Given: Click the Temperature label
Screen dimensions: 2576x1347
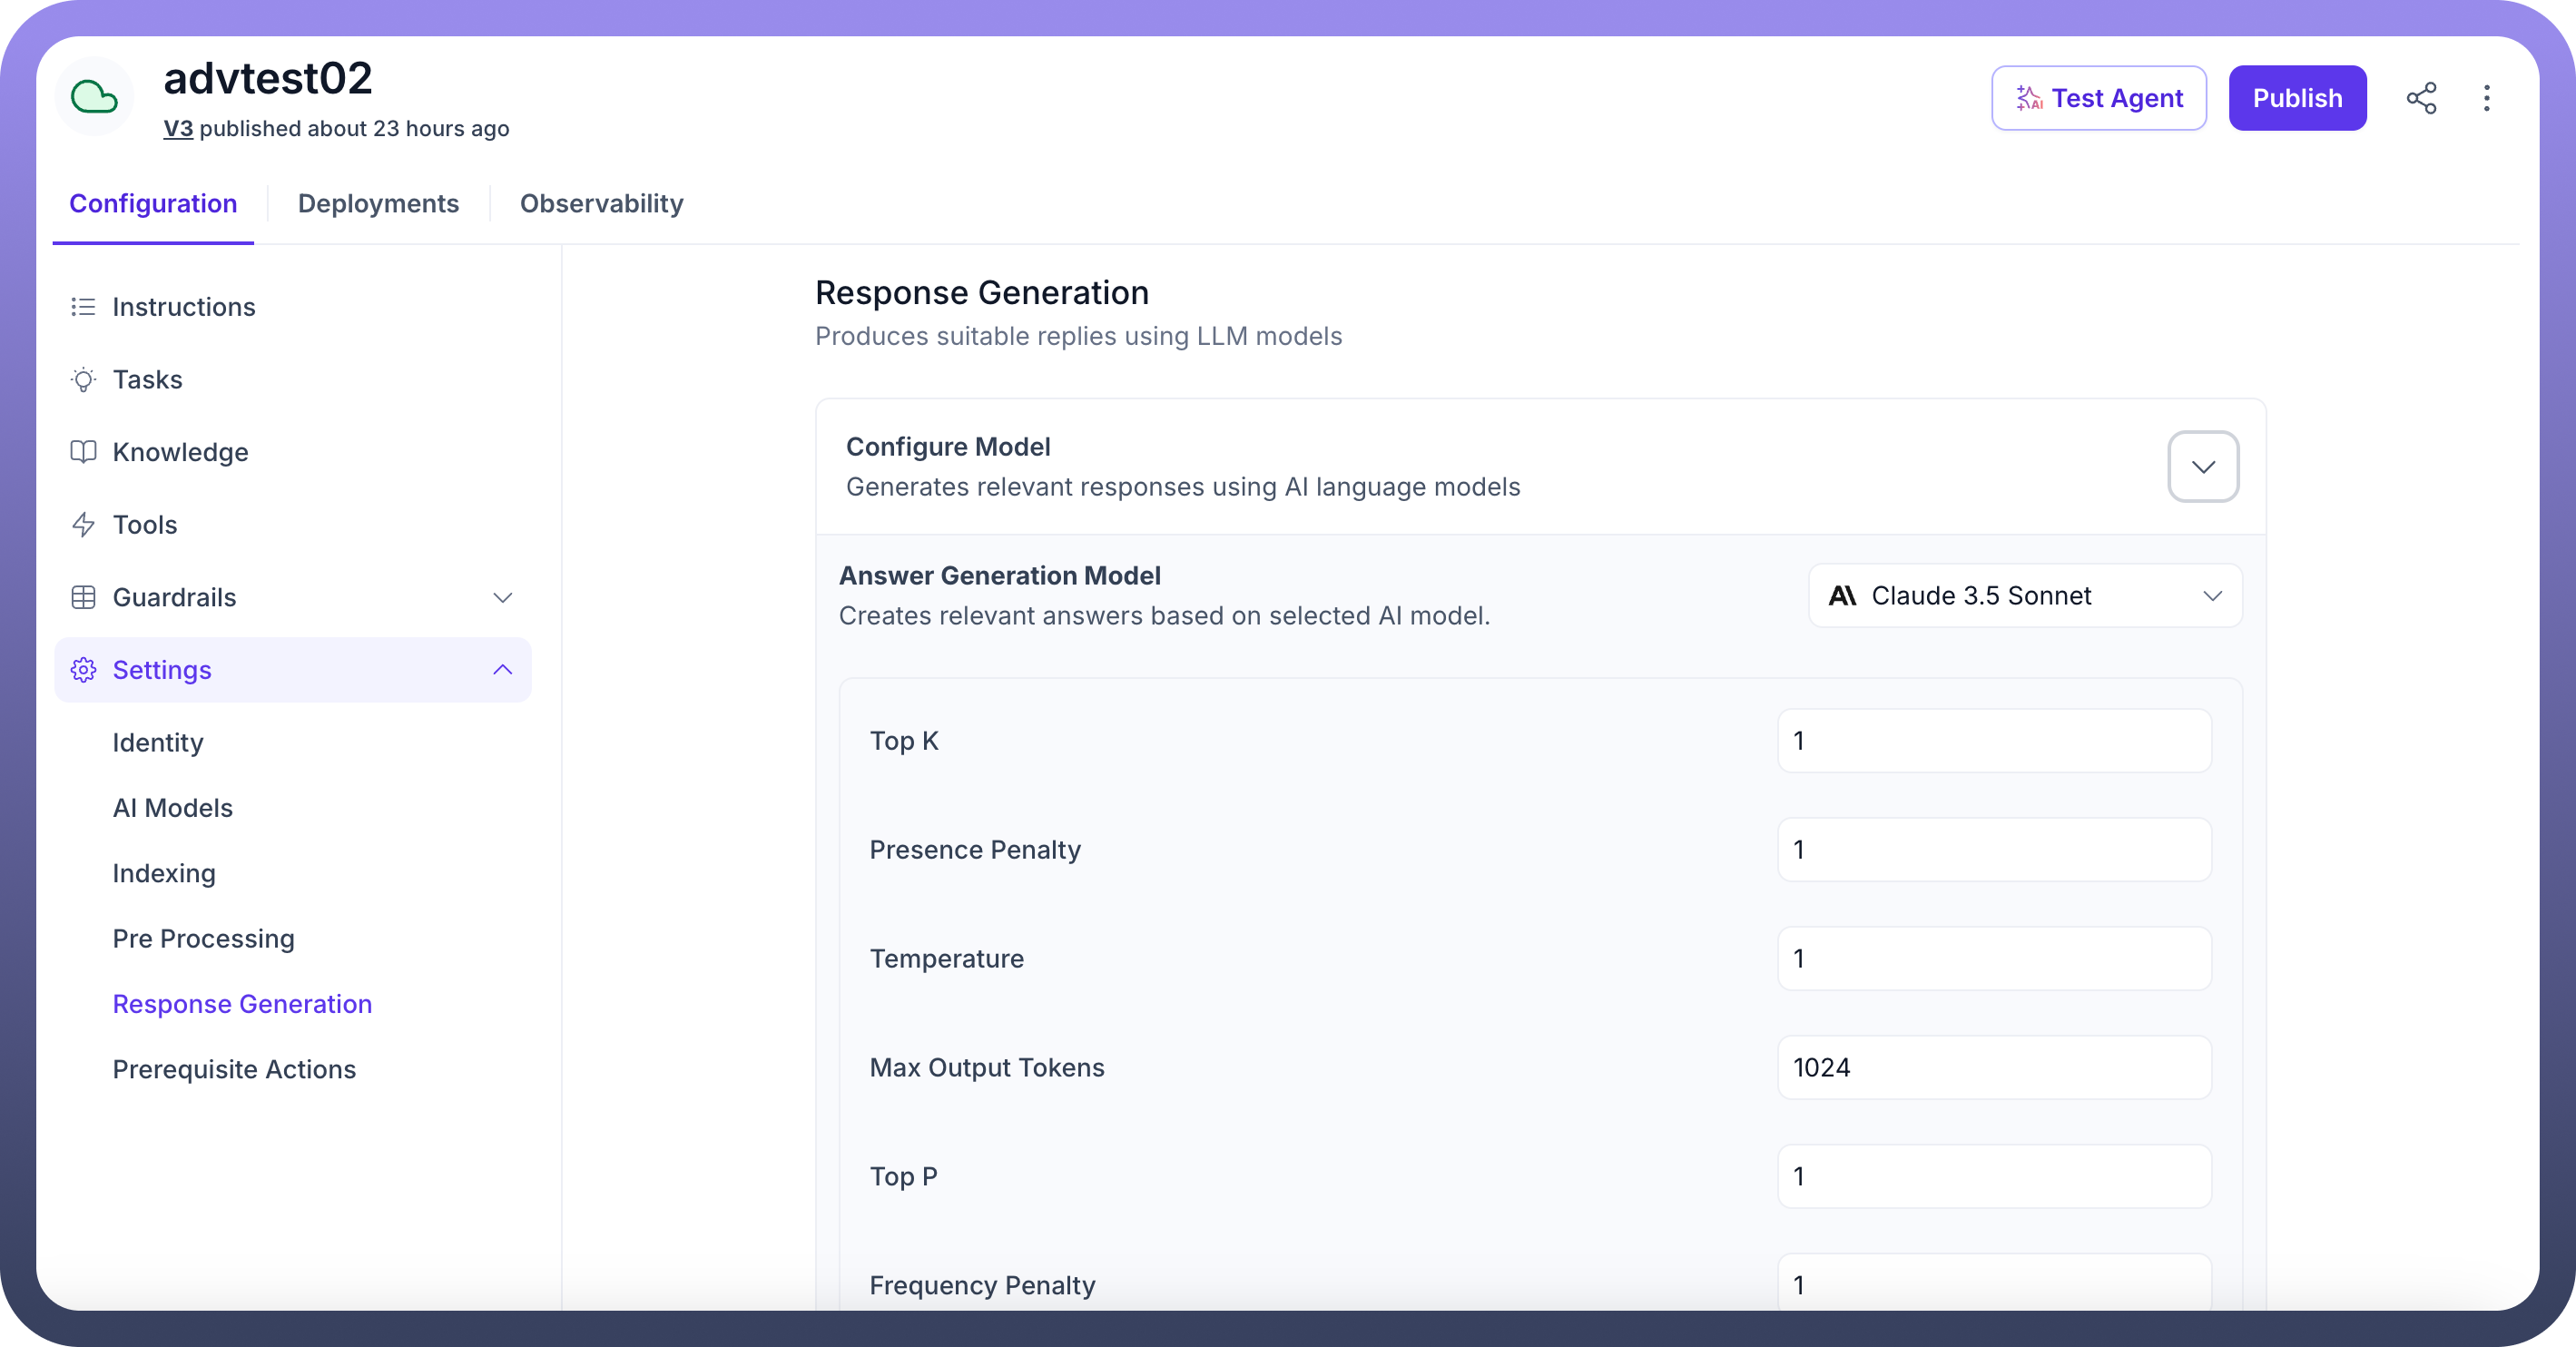Looking at the screenshot, I should tap(947, 959).
